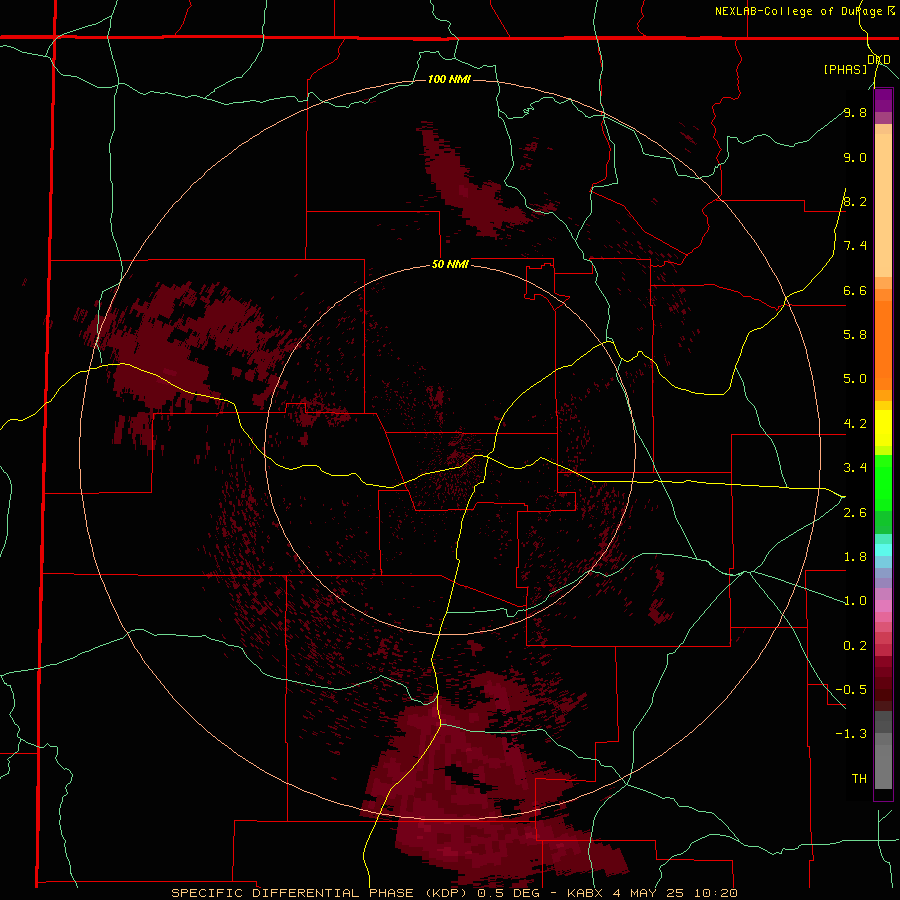Click the 0.2 legend value
This screenshot has height=900, width=900.
855,646
